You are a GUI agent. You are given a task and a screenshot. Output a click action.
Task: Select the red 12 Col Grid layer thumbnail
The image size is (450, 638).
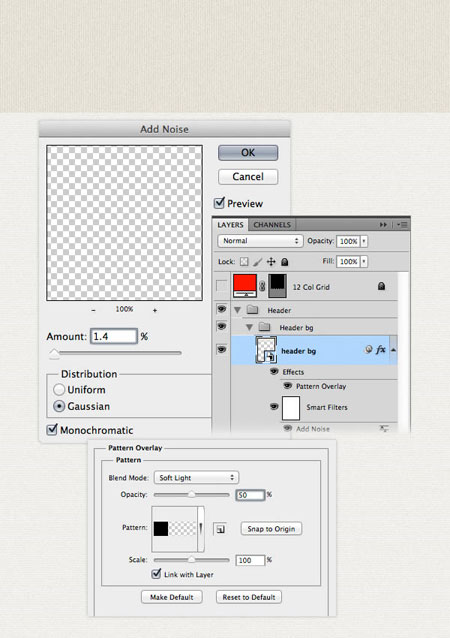coord(245,286)
